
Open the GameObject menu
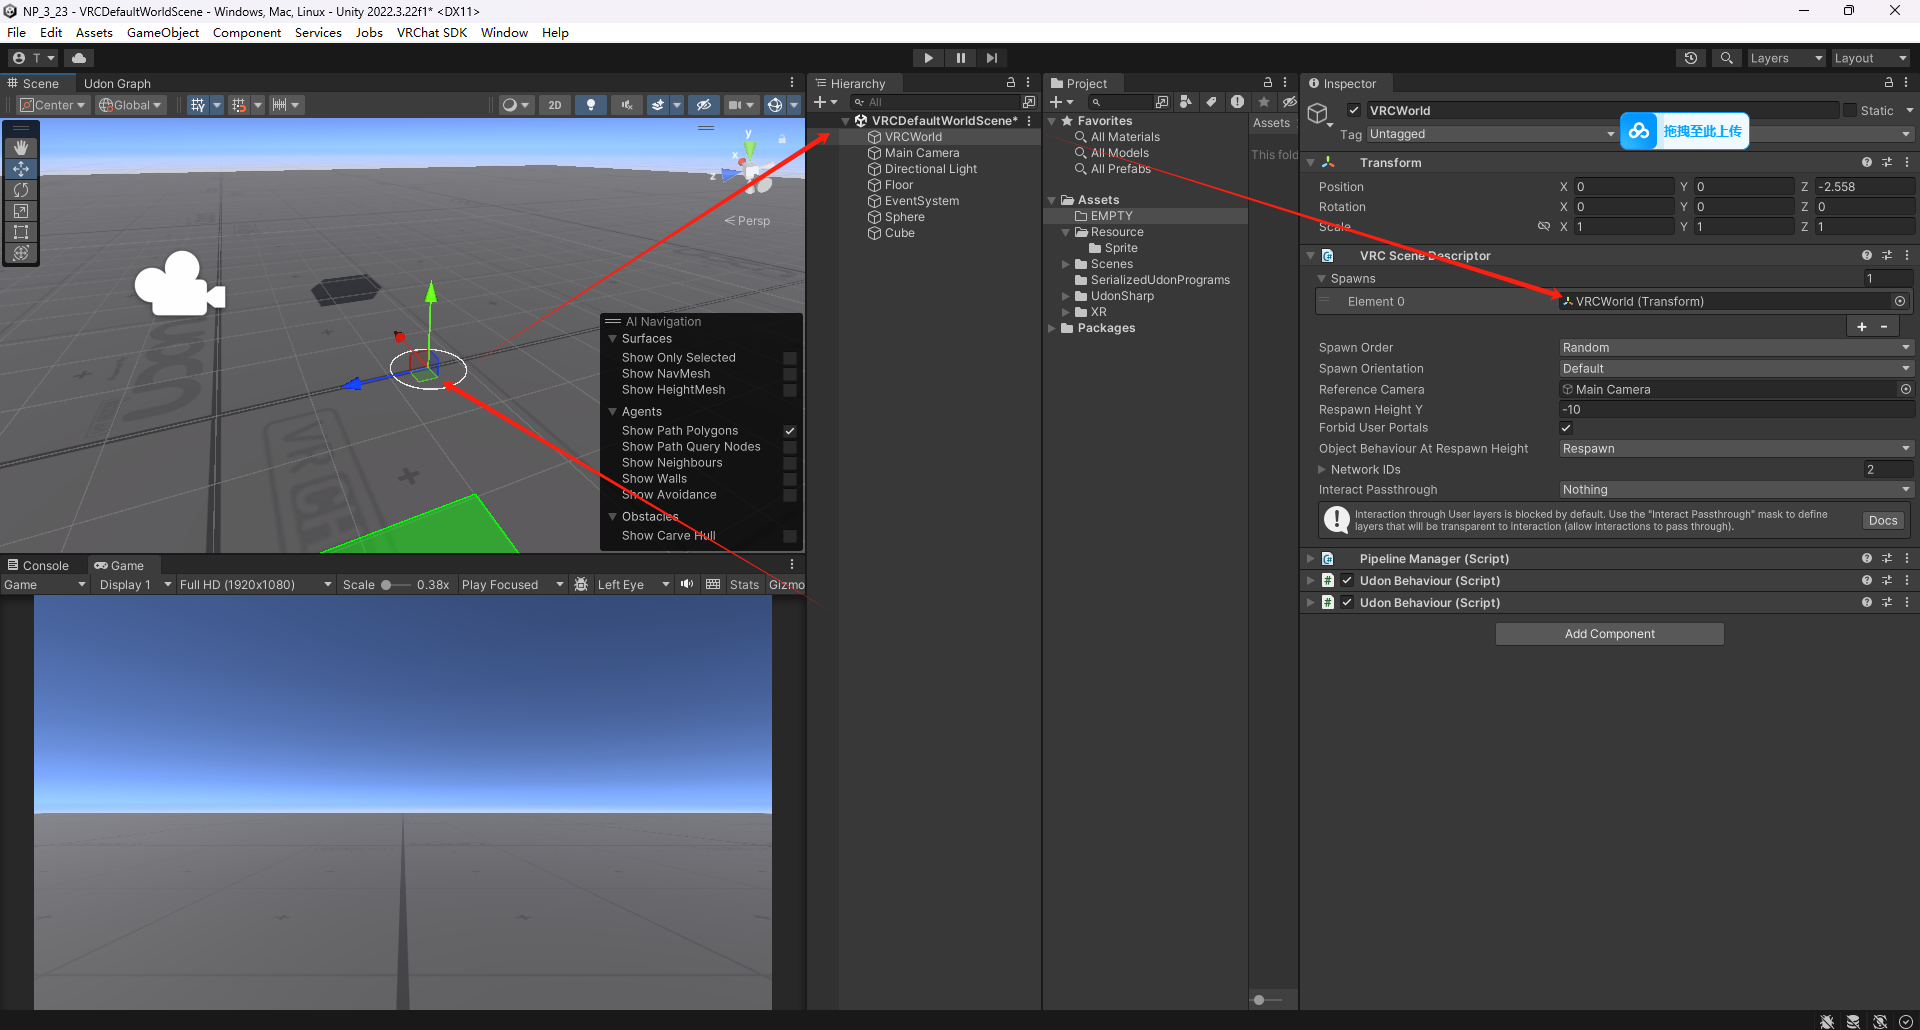click(x=163, y=33)
